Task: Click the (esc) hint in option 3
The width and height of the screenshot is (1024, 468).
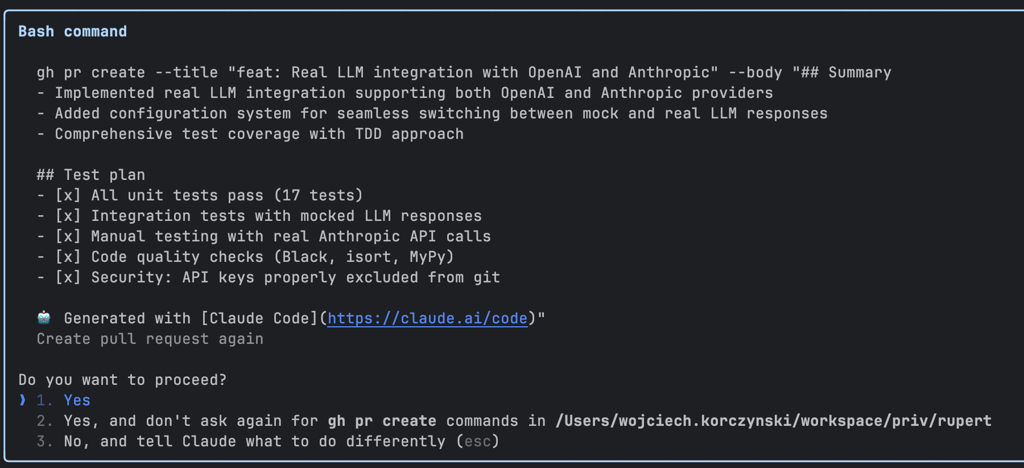Action: 481,441
